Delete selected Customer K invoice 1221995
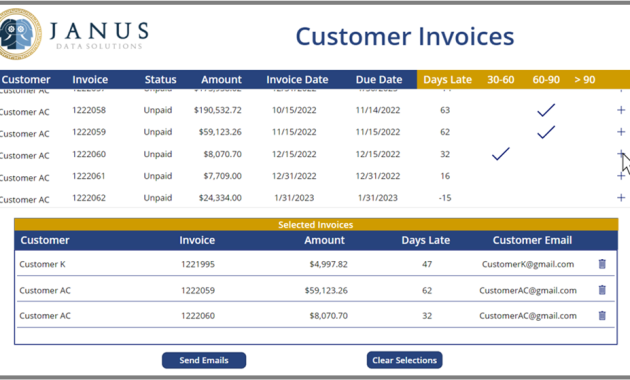This screenshot has height=380, width=630. click(x=602, y=264)
